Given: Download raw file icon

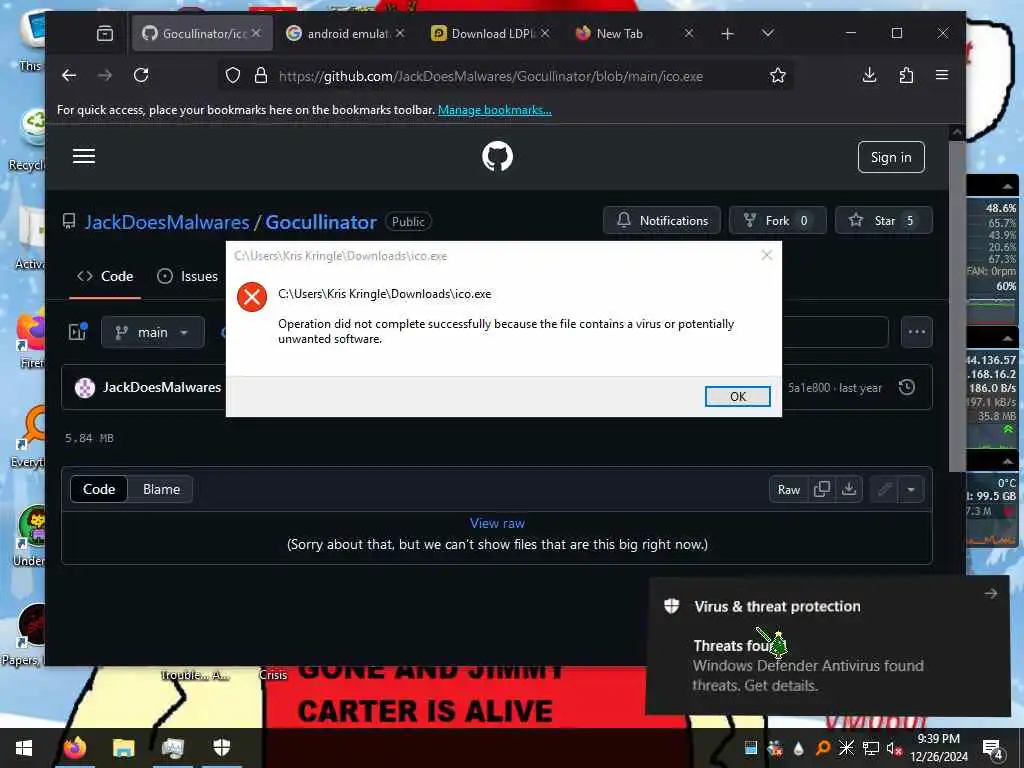Looking at the screenshot, I should [848, 489].
